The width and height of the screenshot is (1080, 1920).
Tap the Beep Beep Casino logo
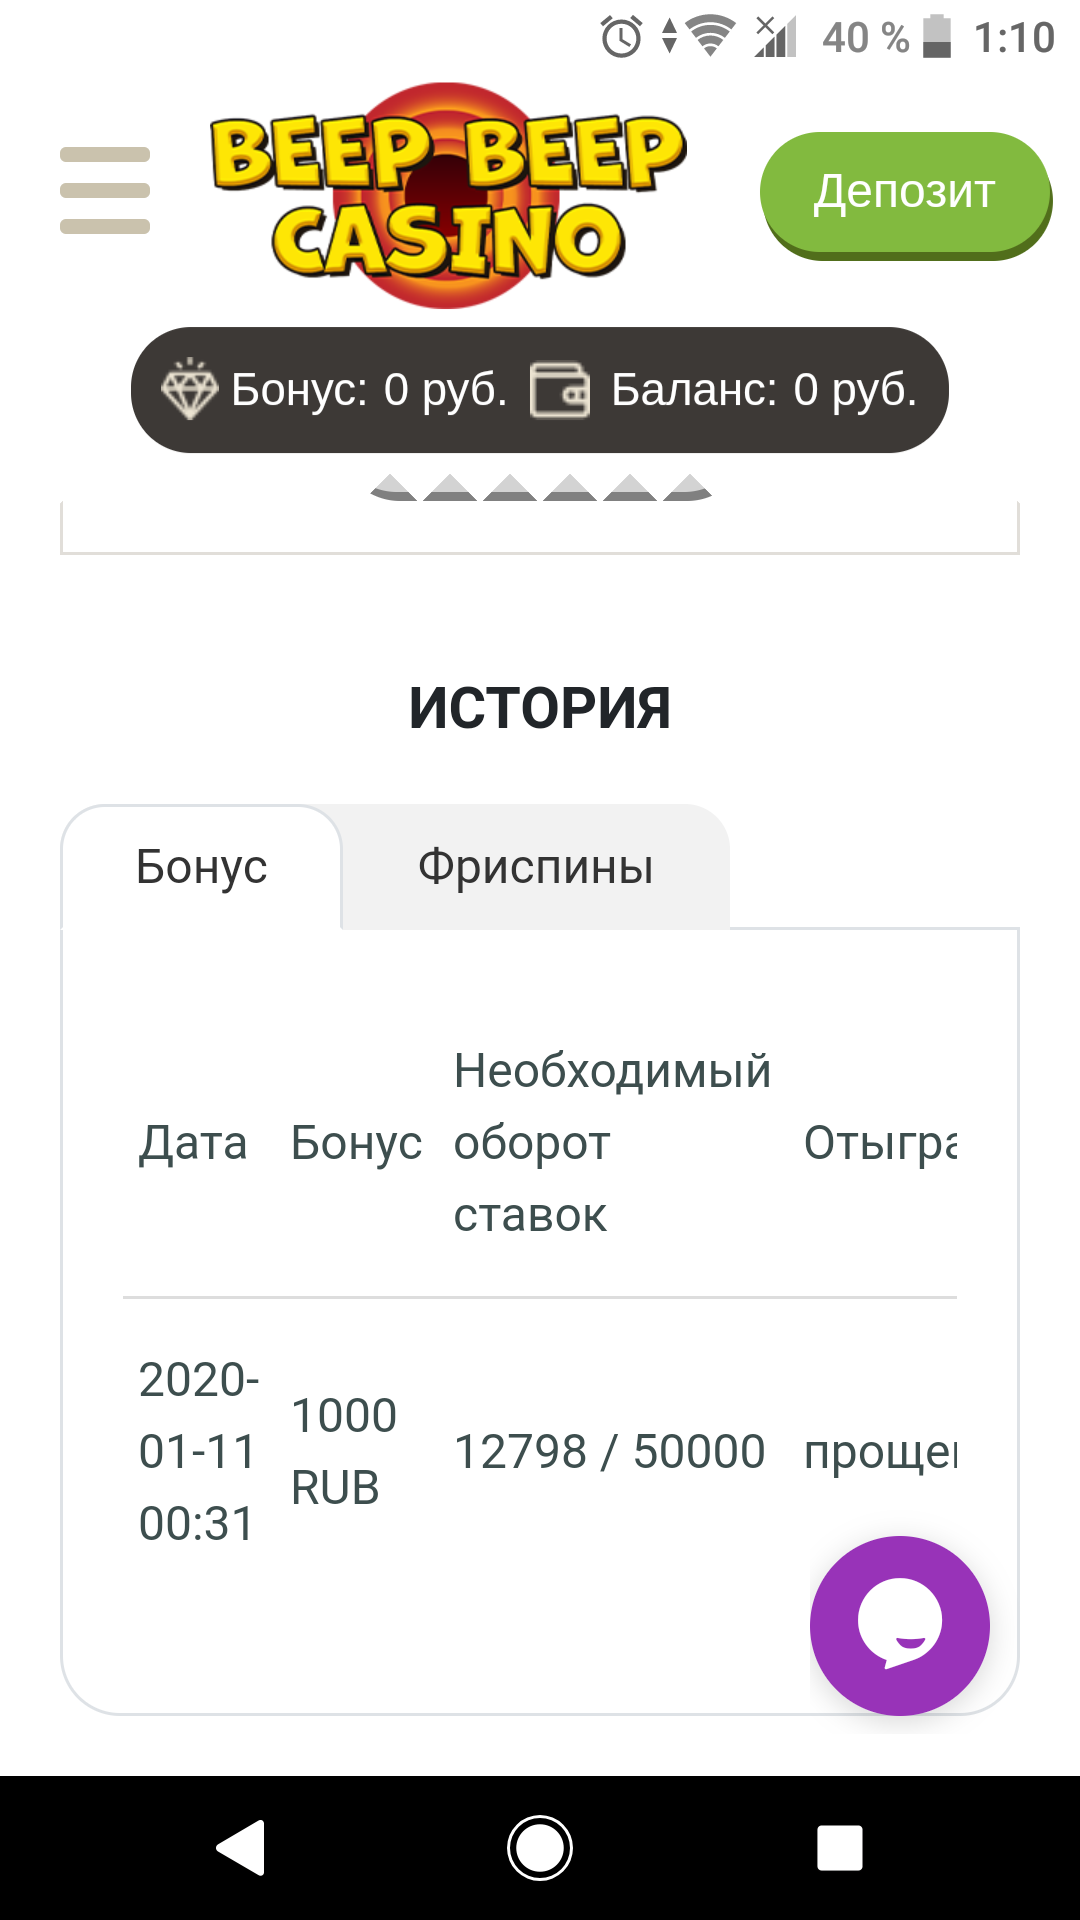(x=447, y=195)
